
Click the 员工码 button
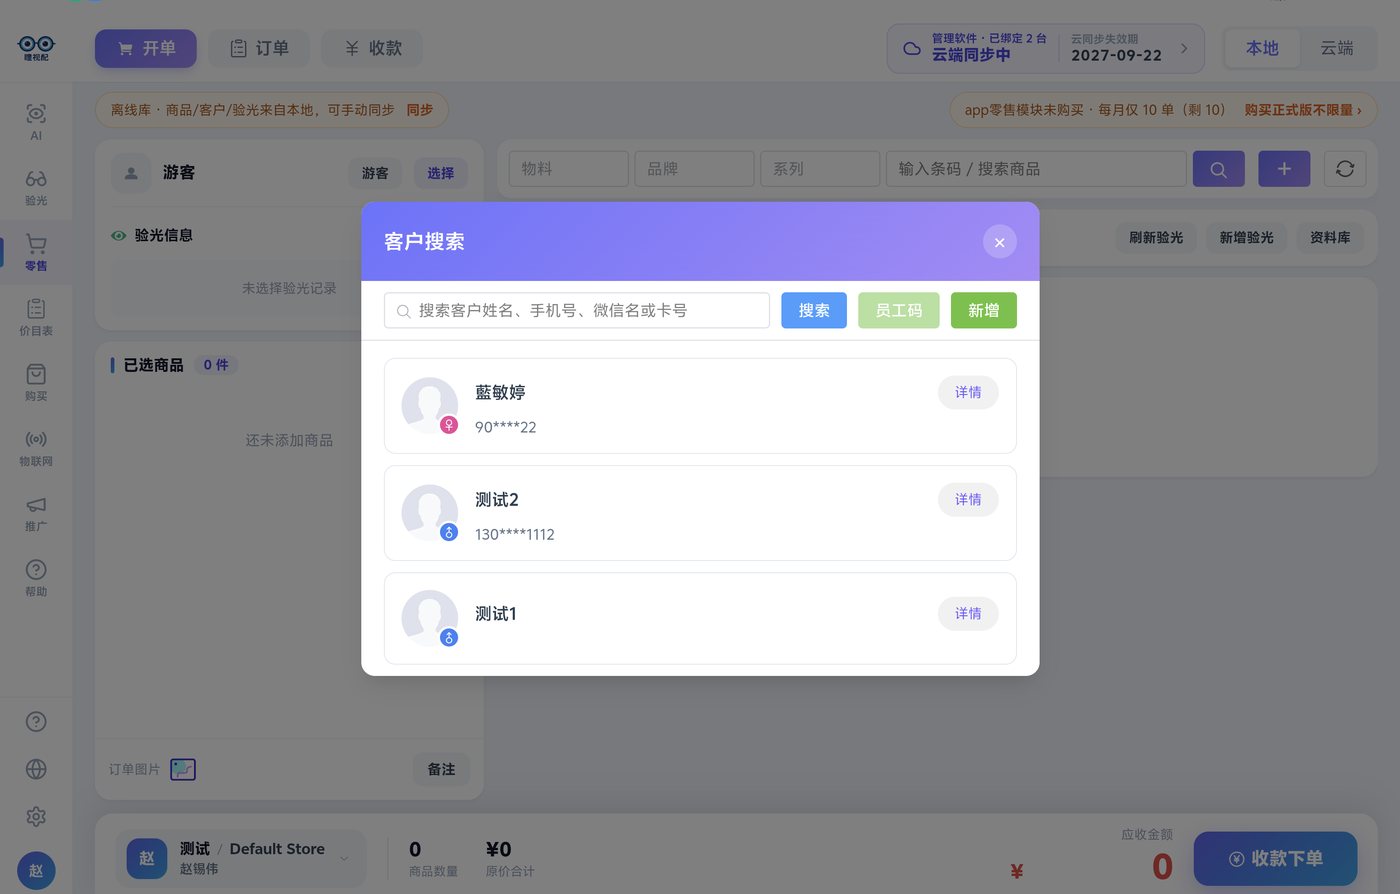click(899, 310)
